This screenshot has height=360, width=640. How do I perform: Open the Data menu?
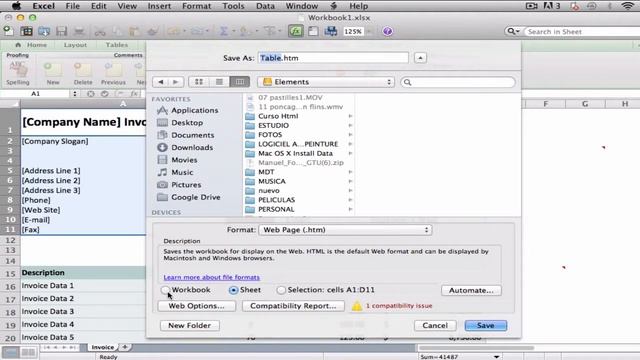(x=265, y=6)
